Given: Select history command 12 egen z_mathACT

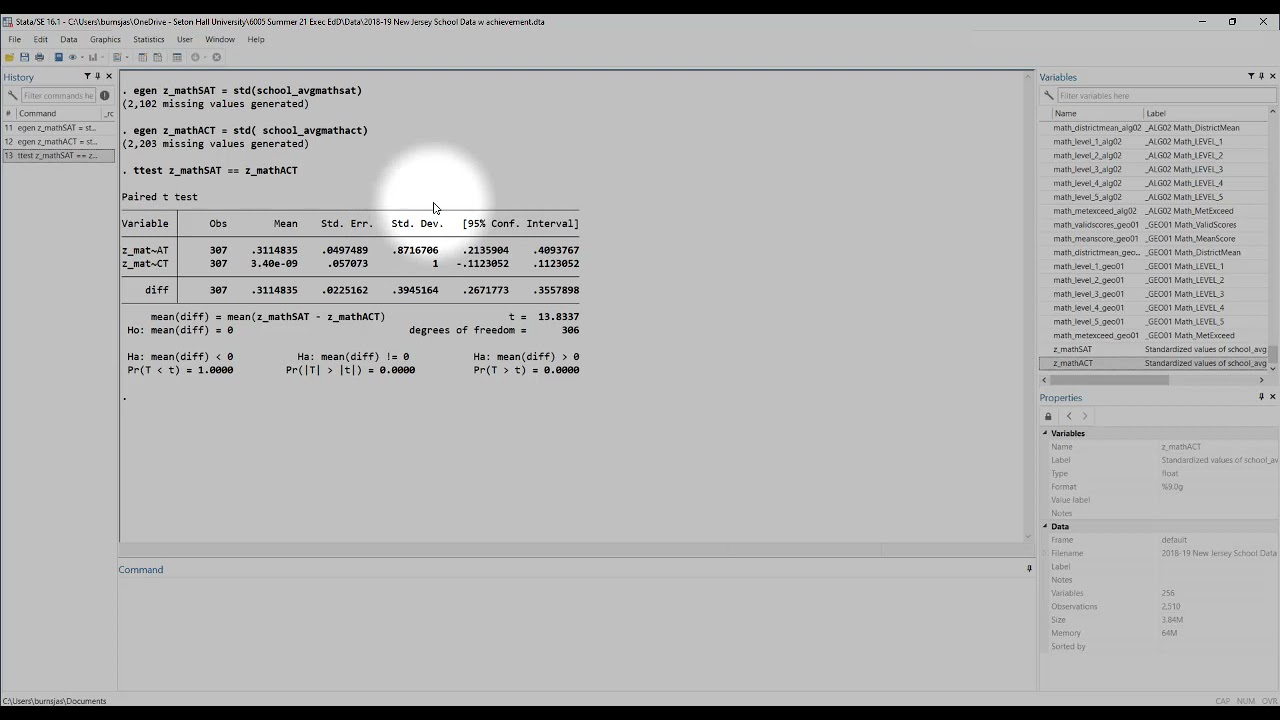Looking at the screenshot, I should tap(58, 142).
